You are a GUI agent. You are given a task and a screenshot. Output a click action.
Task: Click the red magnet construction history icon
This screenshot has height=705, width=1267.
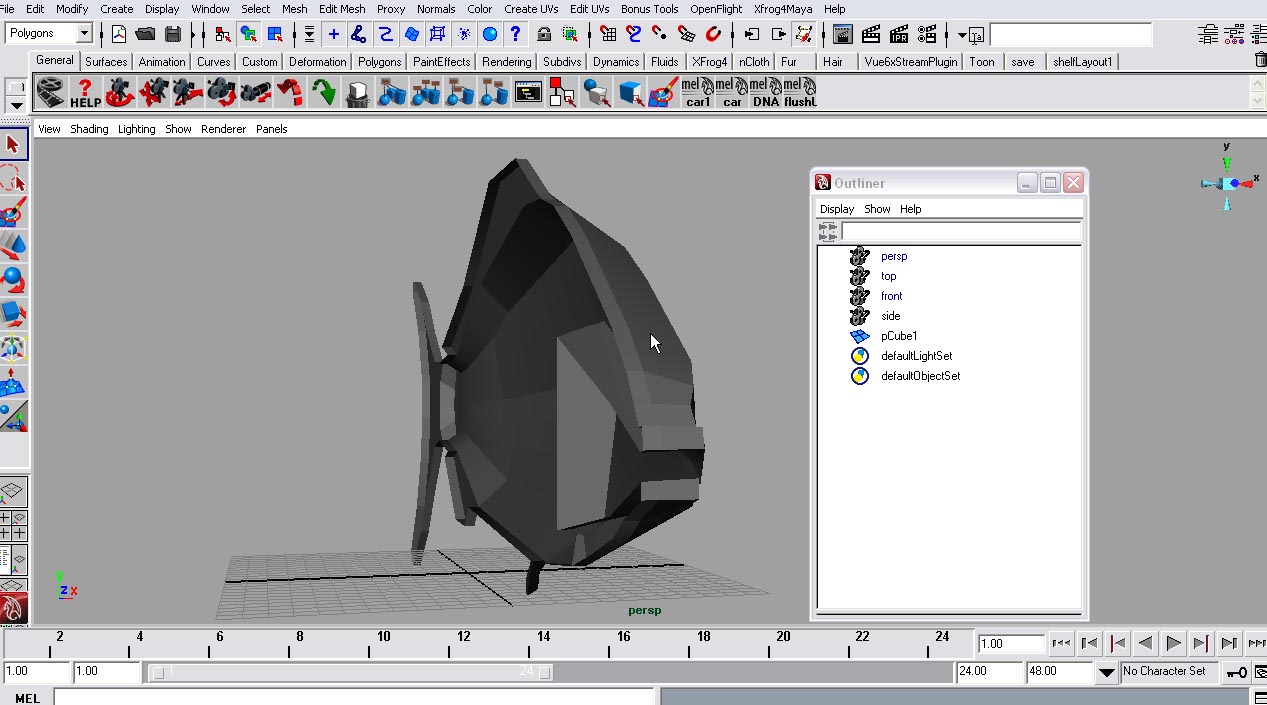point(713,34)
